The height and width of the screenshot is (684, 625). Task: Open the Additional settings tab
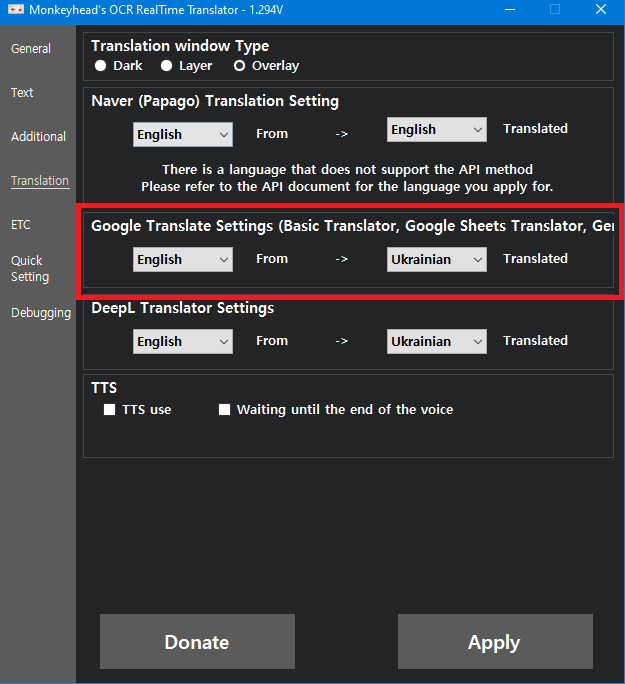[38, 137]
